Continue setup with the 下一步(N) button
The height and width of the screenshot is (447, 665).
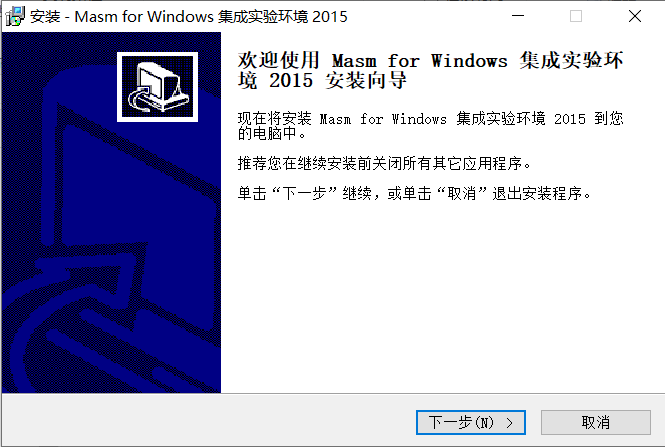click(x=471, y=422)
